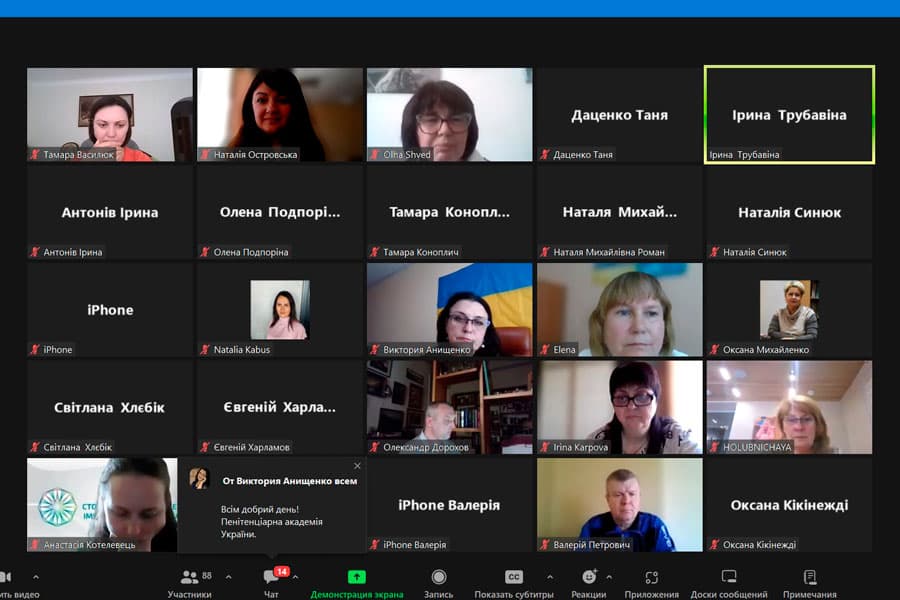Click the chat popup sender avatar

click(x=199, y=478)
